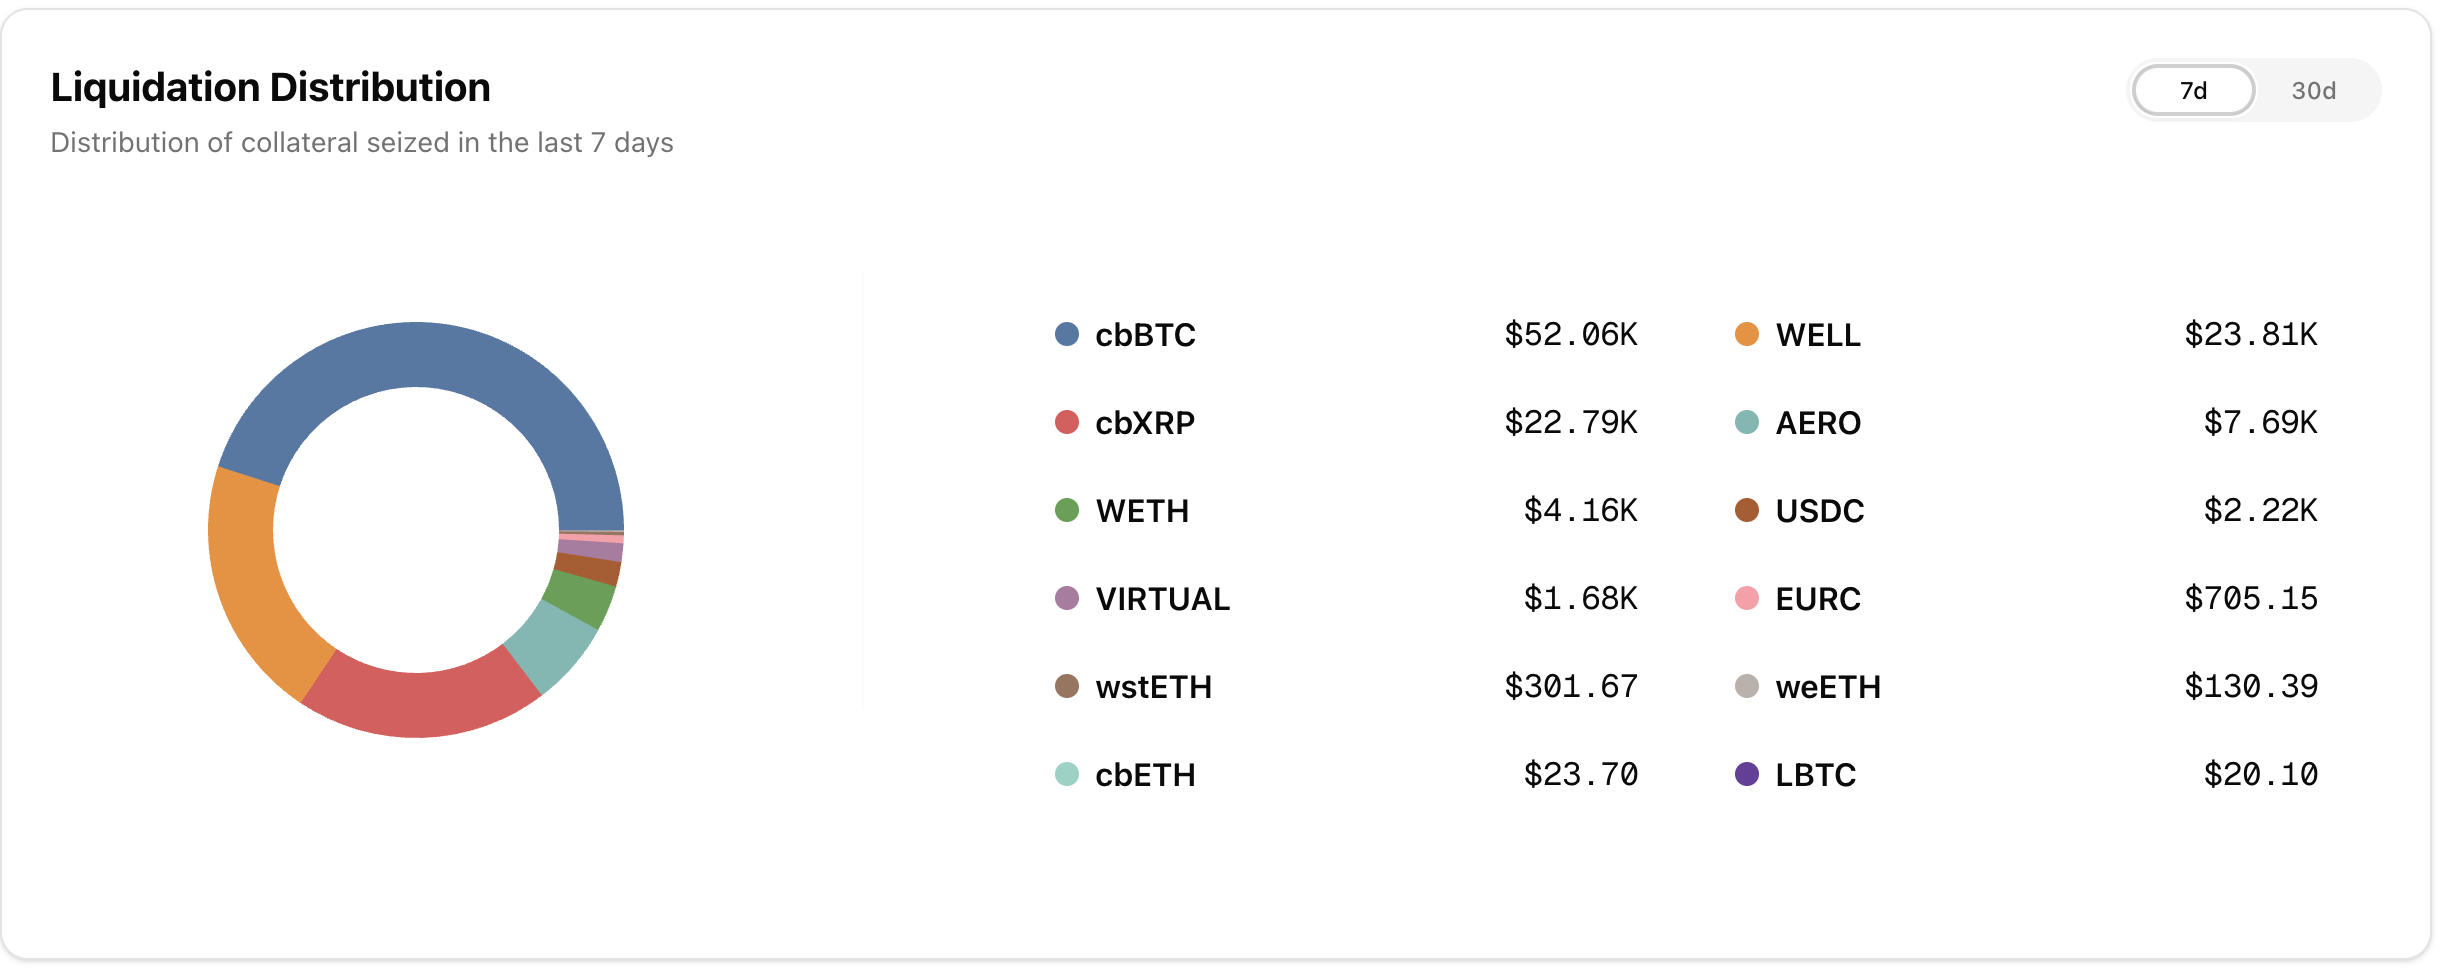Click the VIRTUAL purple legend dot
Screen dimensions: 2440x968
(1067, 598)
